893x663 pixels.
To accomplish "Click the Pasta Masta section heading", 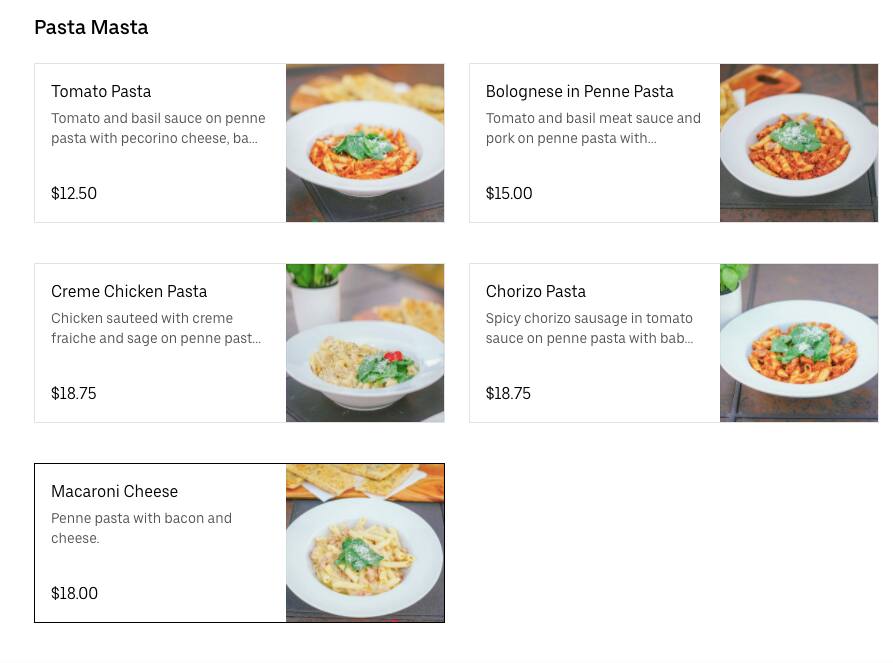I will (91, 28).
